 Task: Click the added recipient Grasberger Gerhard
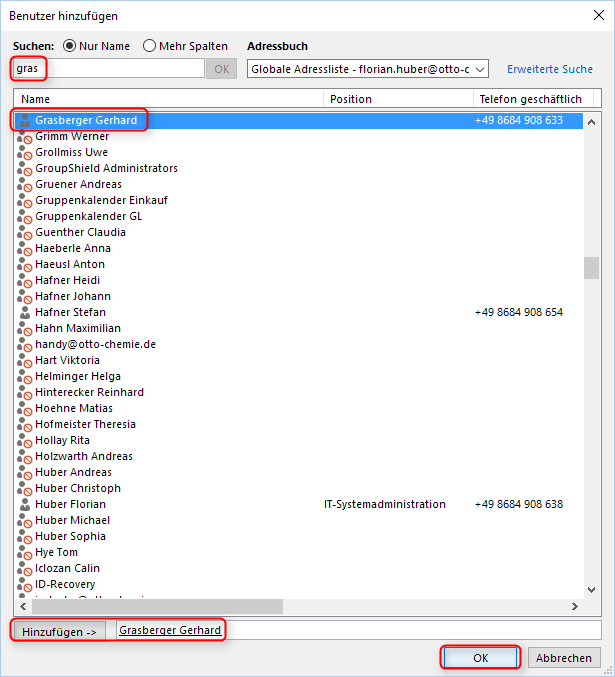pos(170,630)
